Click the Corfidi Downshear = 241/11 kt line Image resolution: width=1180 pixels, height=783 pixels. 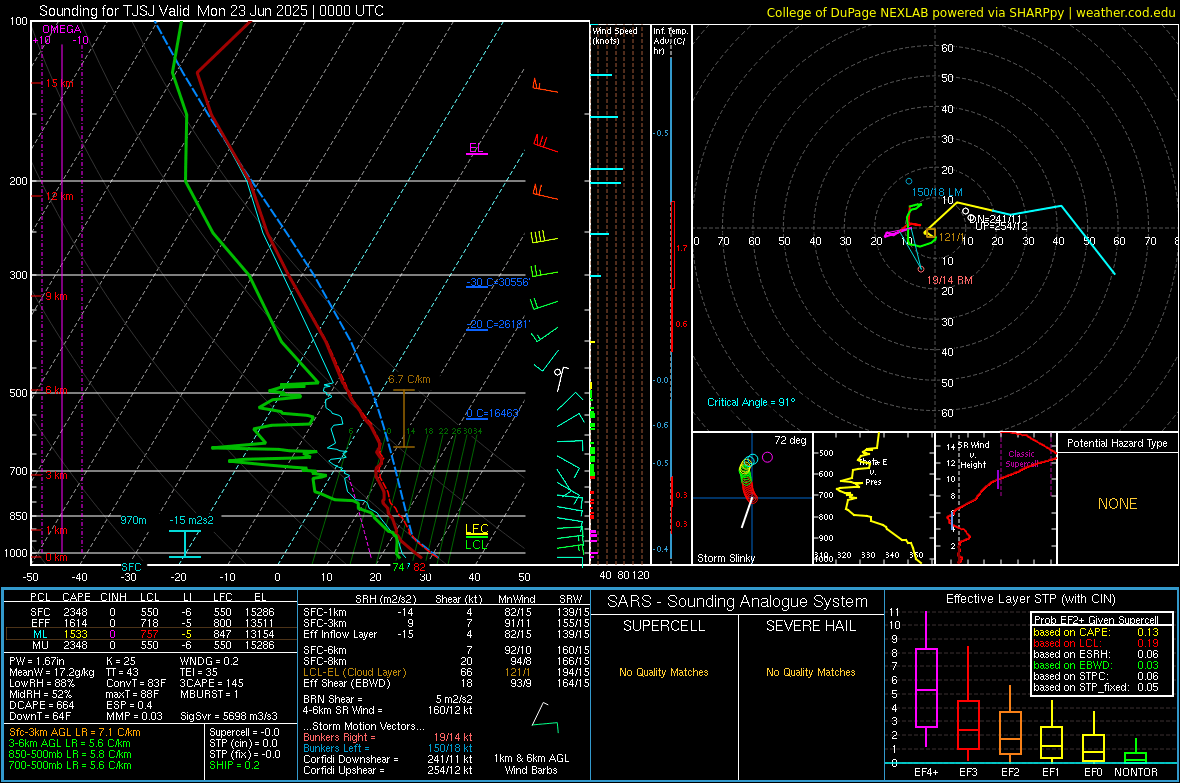pyautogui.click(x=388, y=759)
